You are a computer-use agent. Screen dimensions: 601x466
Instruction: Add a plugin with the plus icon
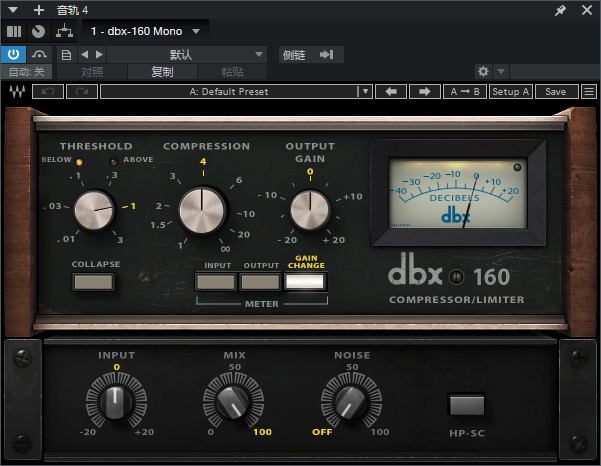point(39,10)
